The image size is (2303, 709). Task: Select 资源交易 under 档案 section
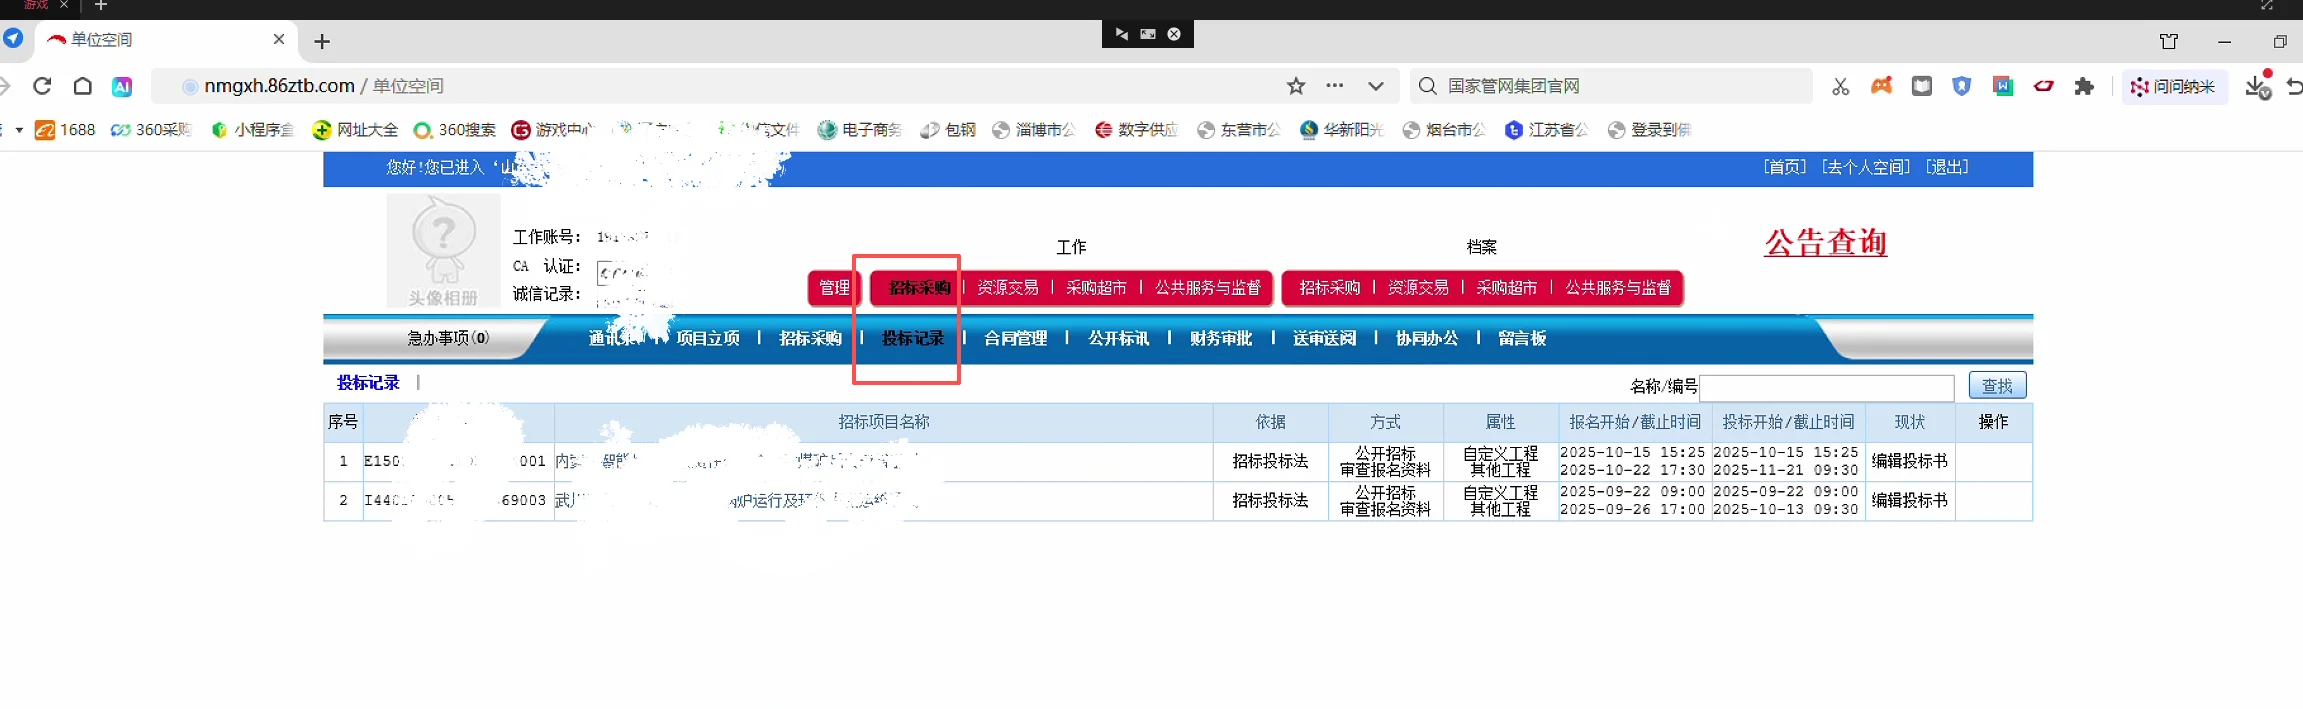coord(1418,288)
